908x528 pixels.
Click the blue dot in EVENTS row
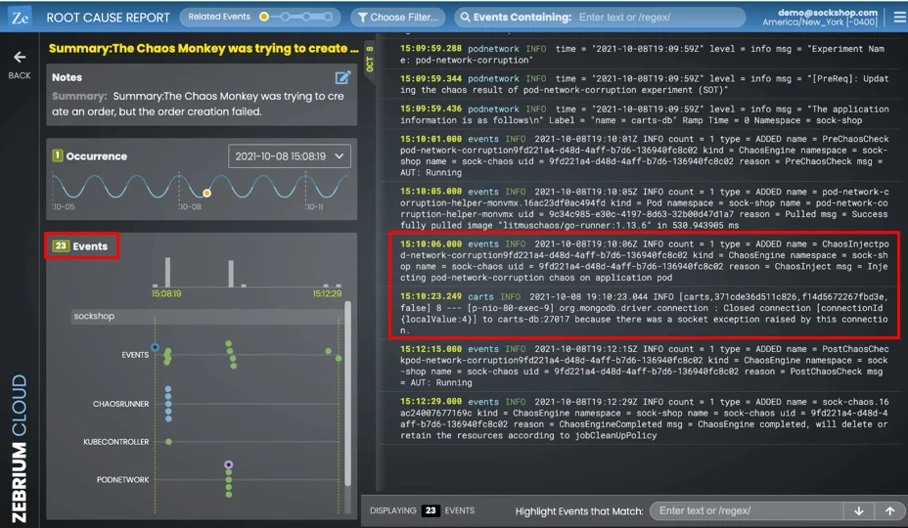tap(155, 347)
